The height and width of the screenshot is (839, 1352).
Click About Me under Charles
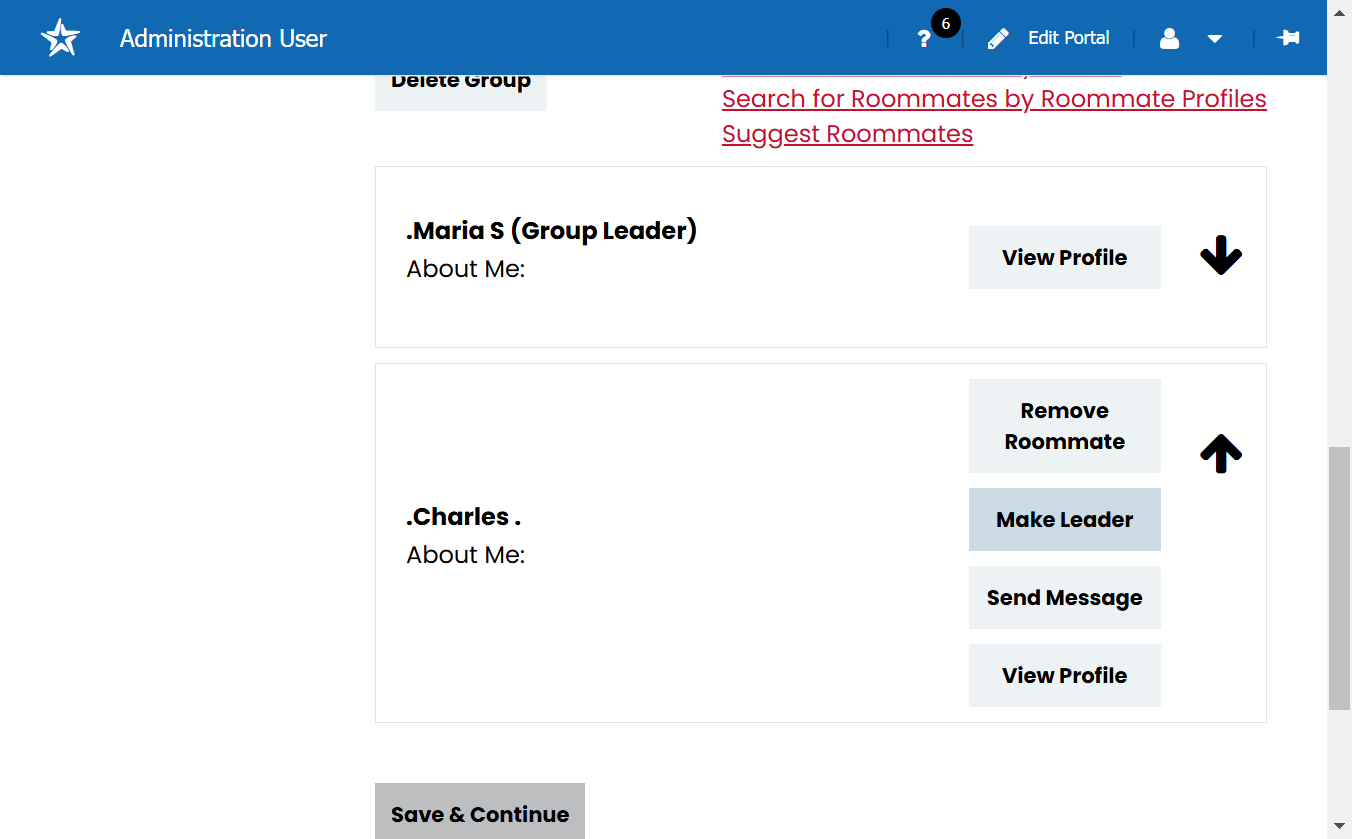(x=466, y=555)
